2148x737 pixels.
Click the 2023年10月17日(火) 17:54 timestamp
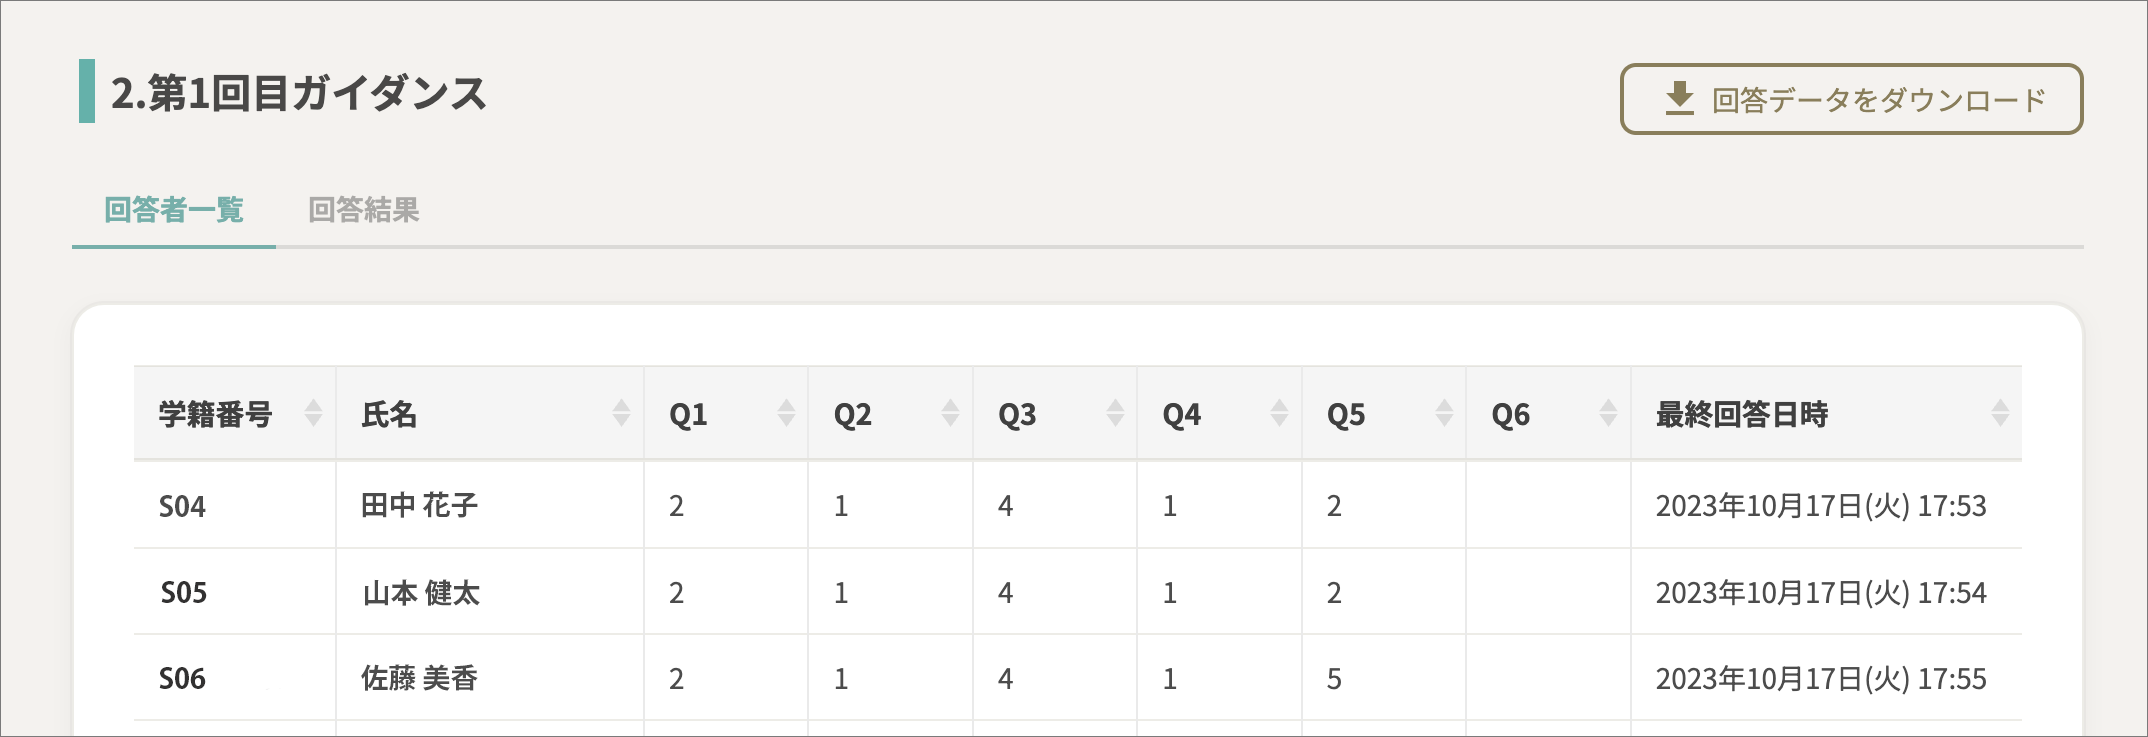tap(1821, 593)
